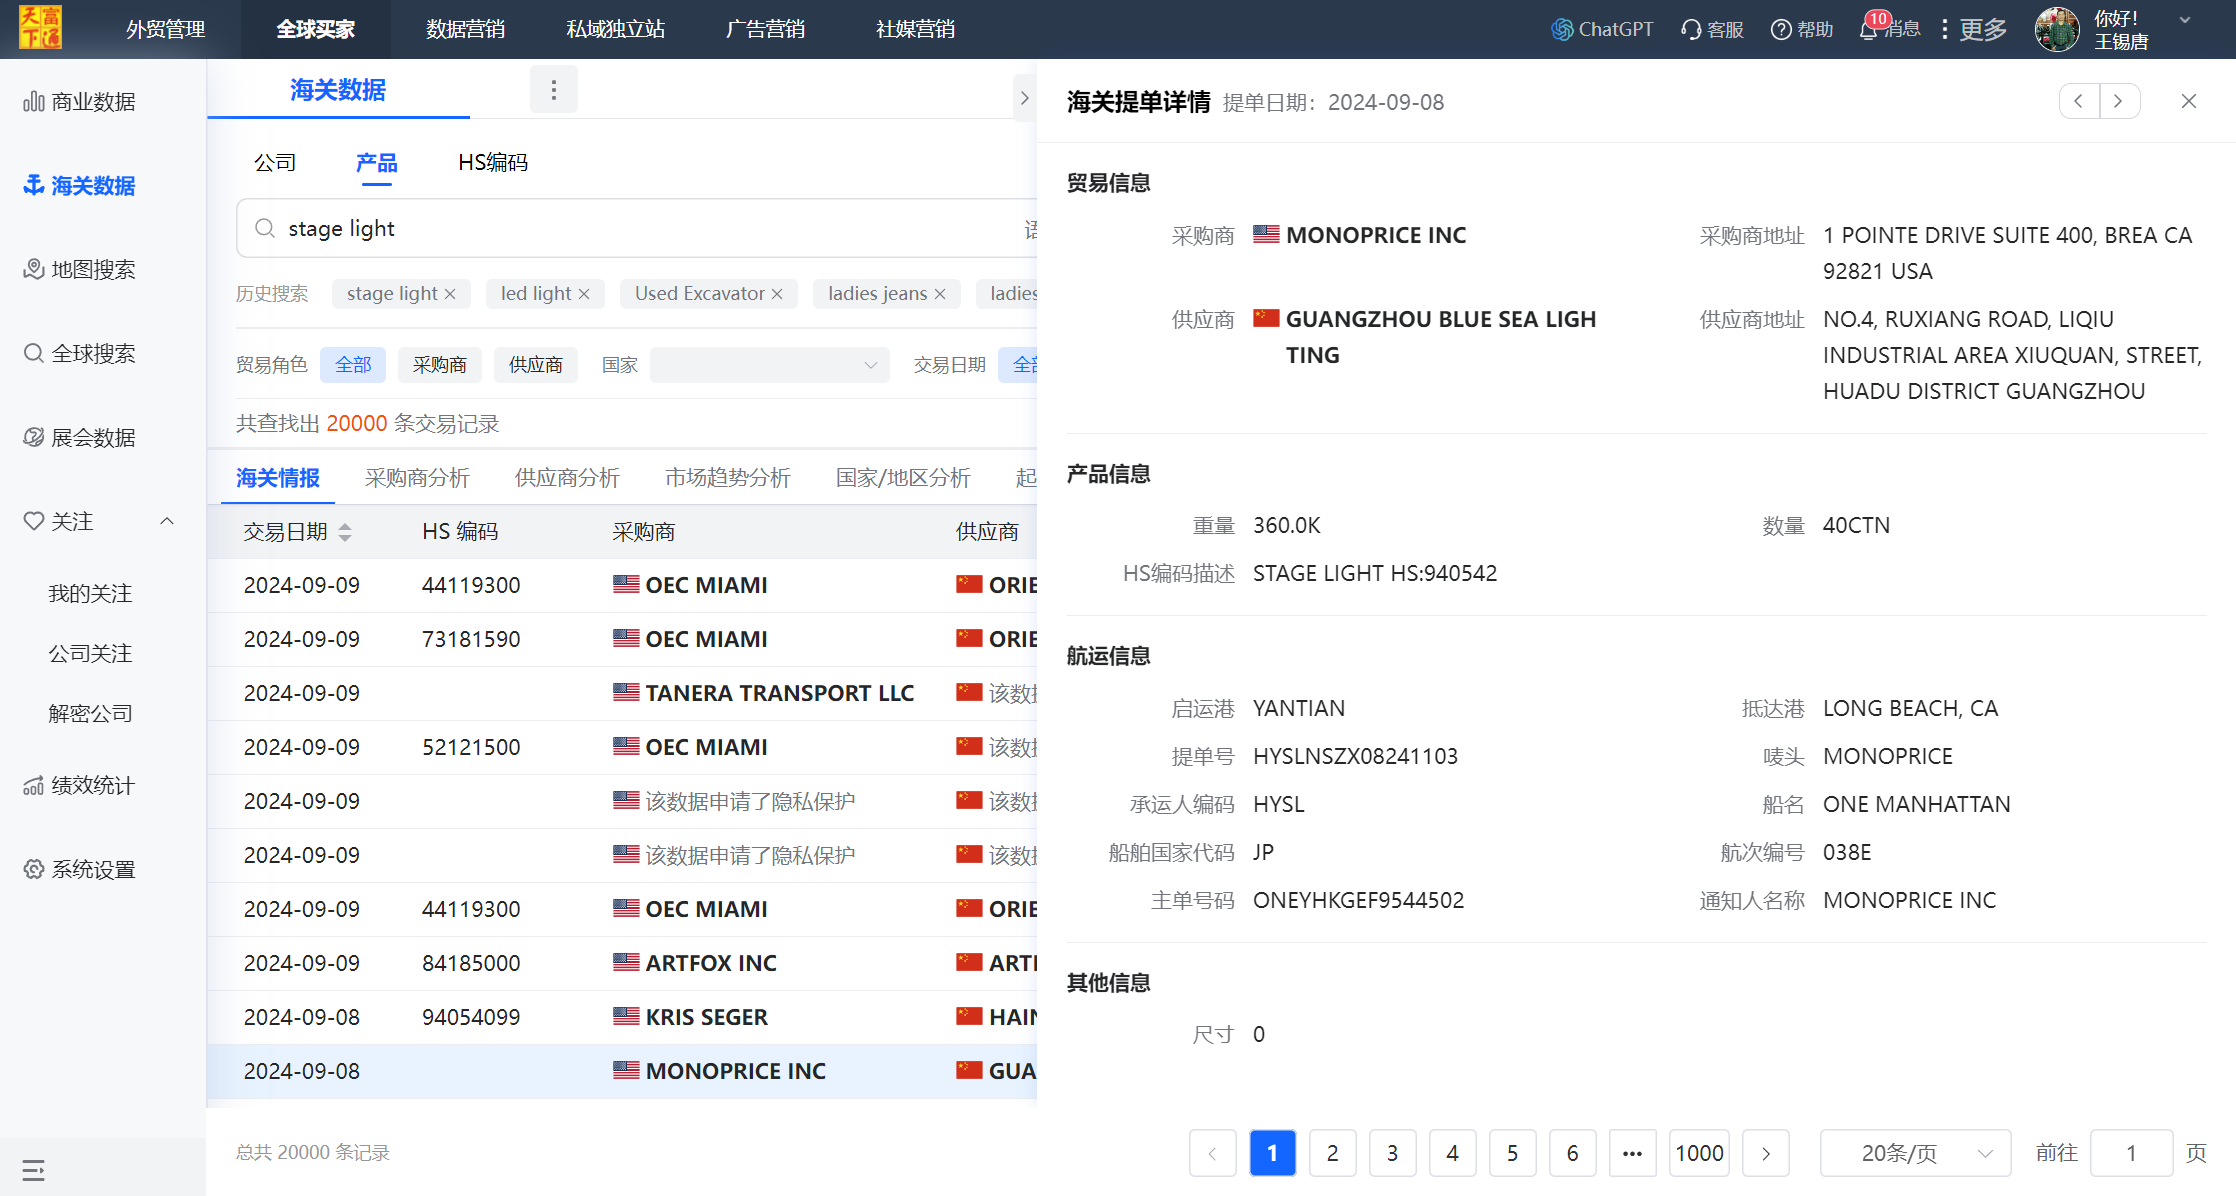Expand the user account dropdown arrow
The image size is (2236, 1196).
pyautogui.click(x=2185, y=20)
